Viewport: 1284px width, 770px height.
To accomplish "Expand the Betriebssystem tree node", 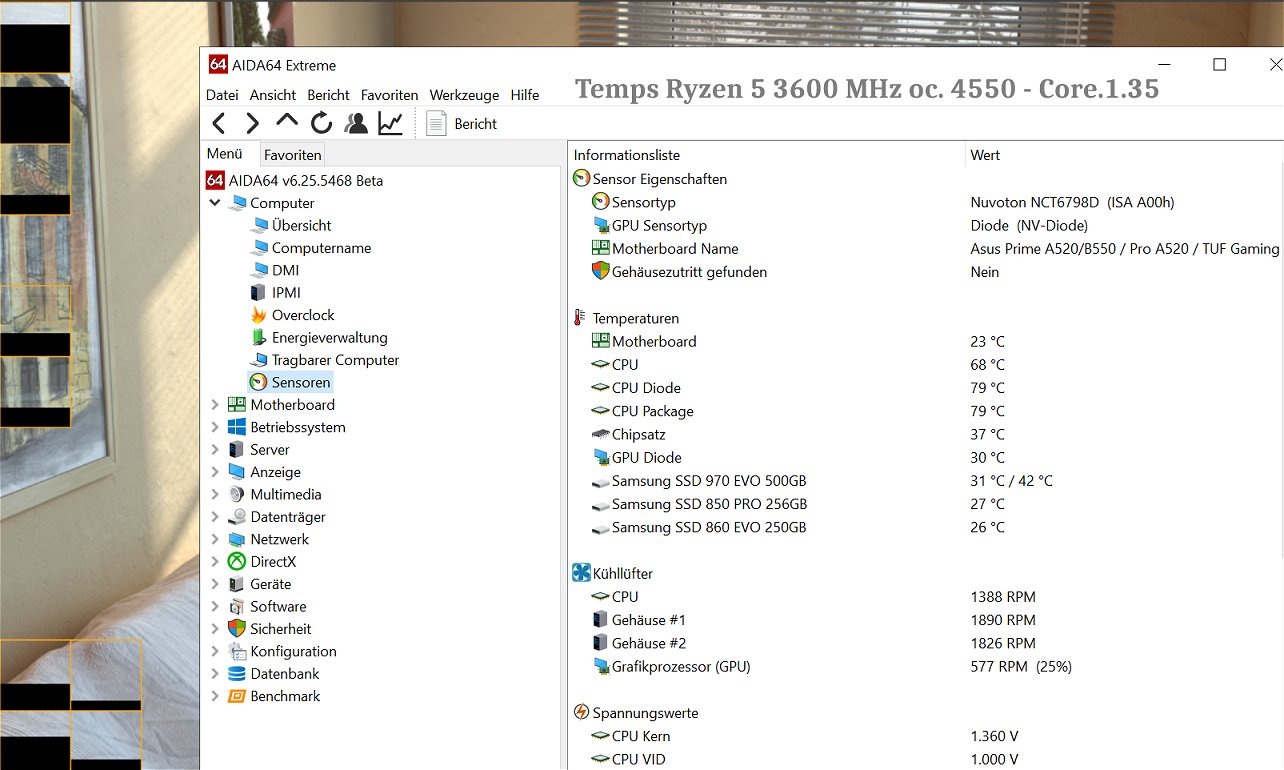I will (x=215, y=427).
